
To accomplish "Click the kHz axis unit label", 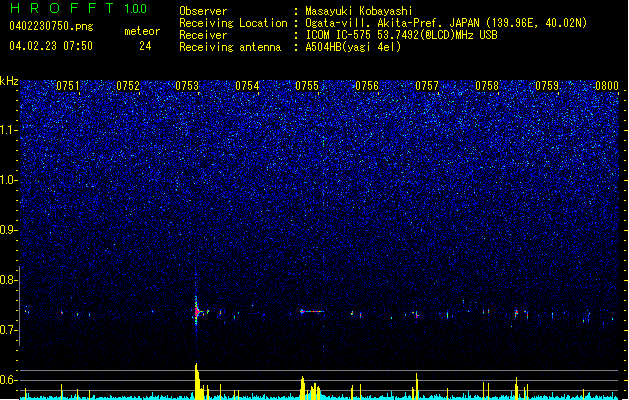I will point(9,81).
